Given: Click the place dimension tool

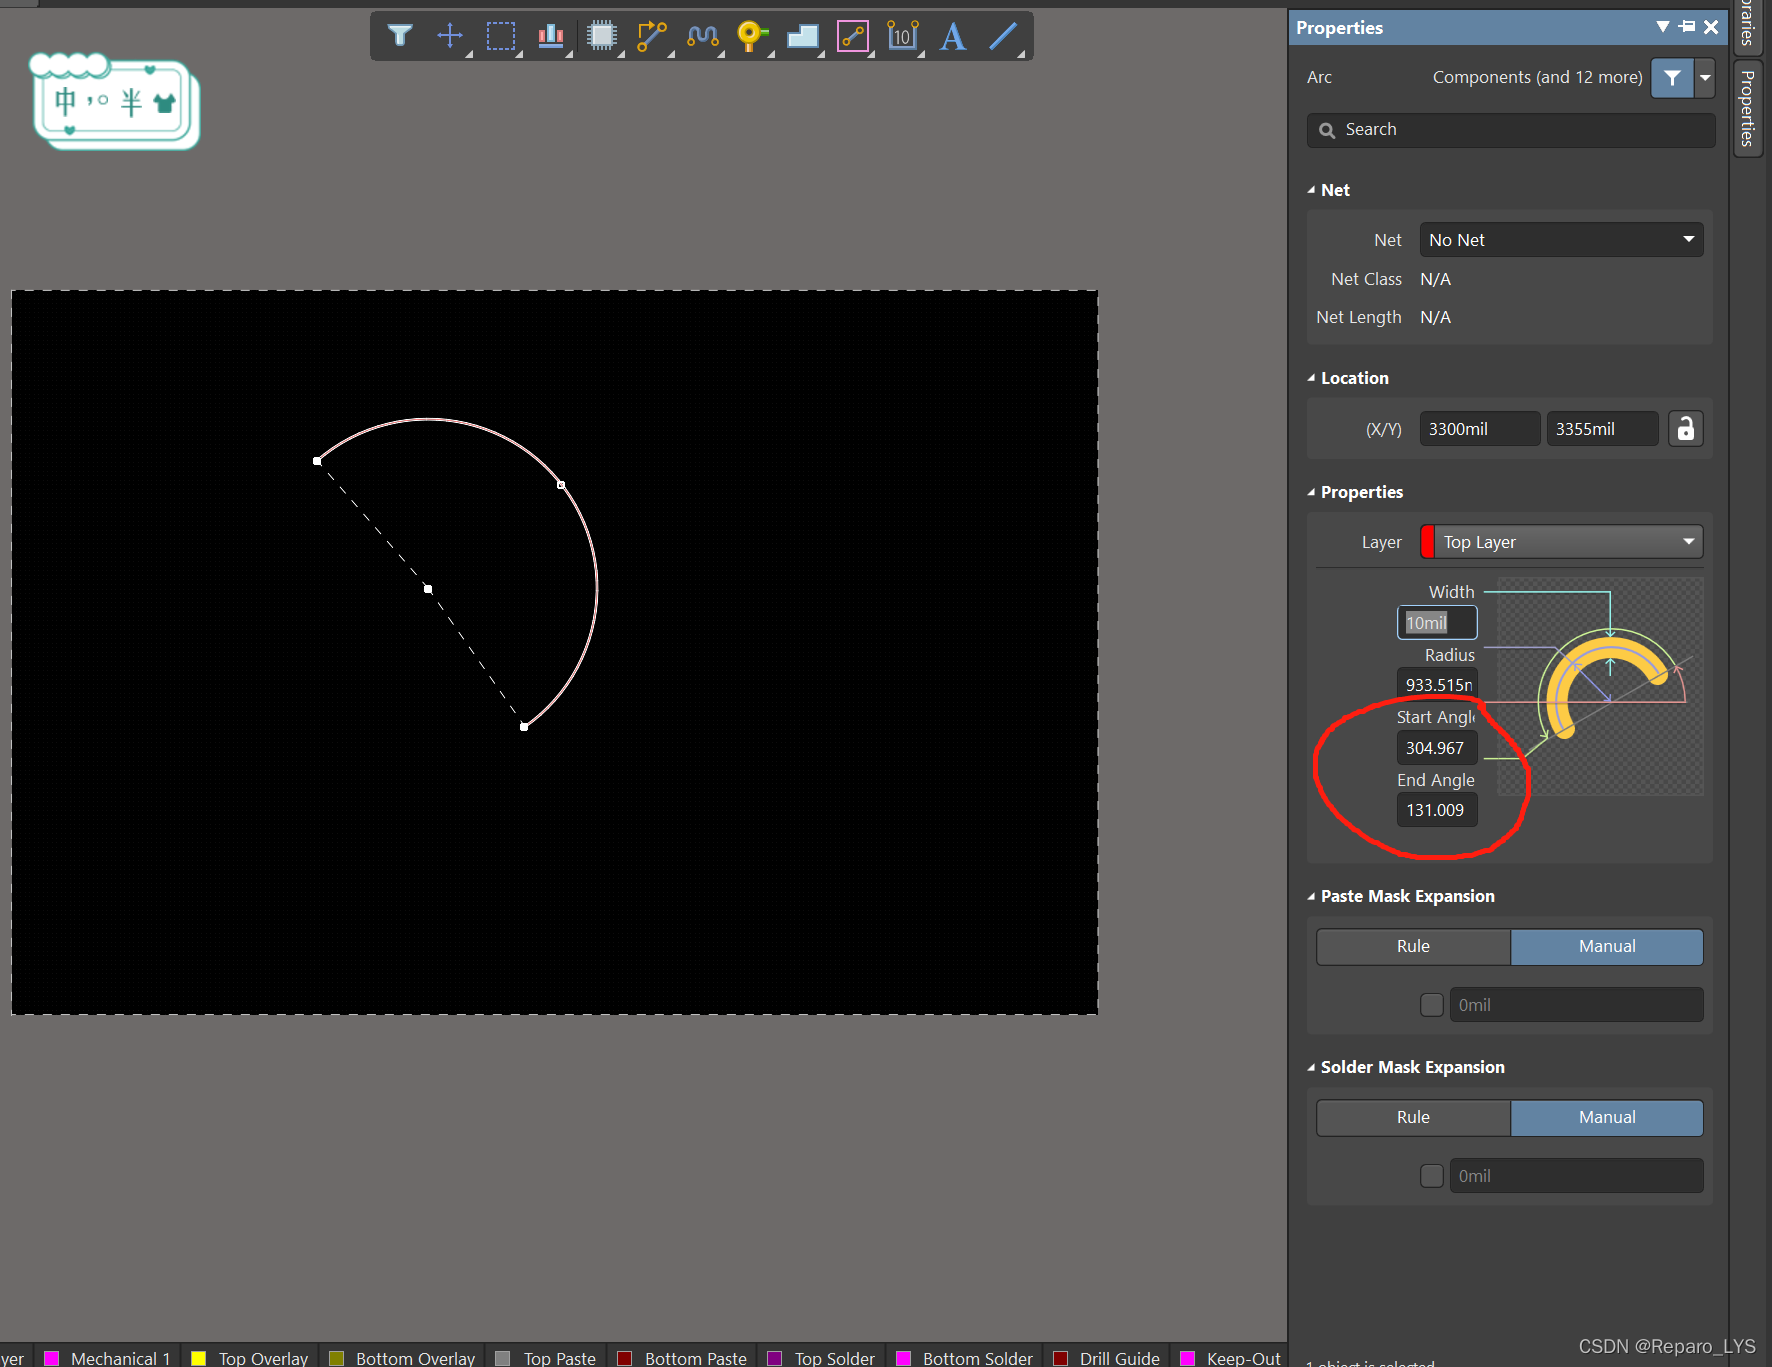Looking at the screenshot, I should click(x=902, y=36).
